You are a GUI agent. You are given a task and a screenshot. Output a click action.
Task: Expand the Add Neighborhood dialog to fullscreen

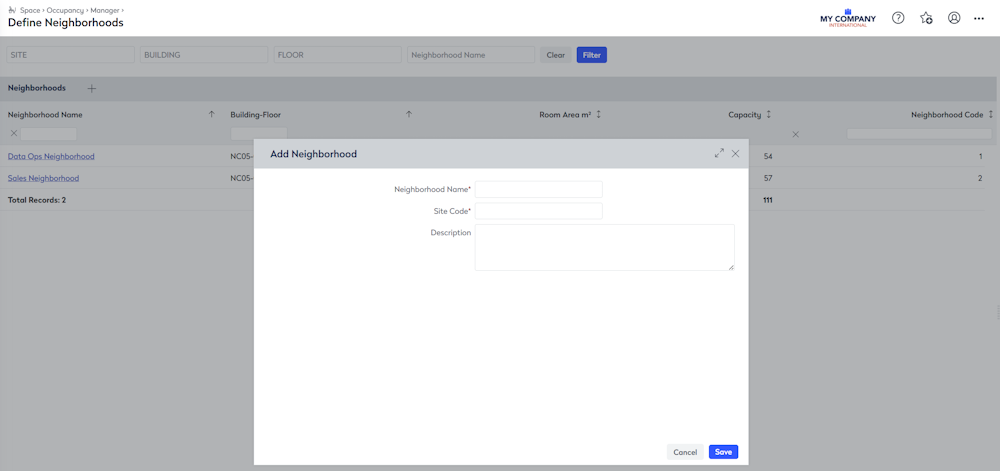point(719,154)
